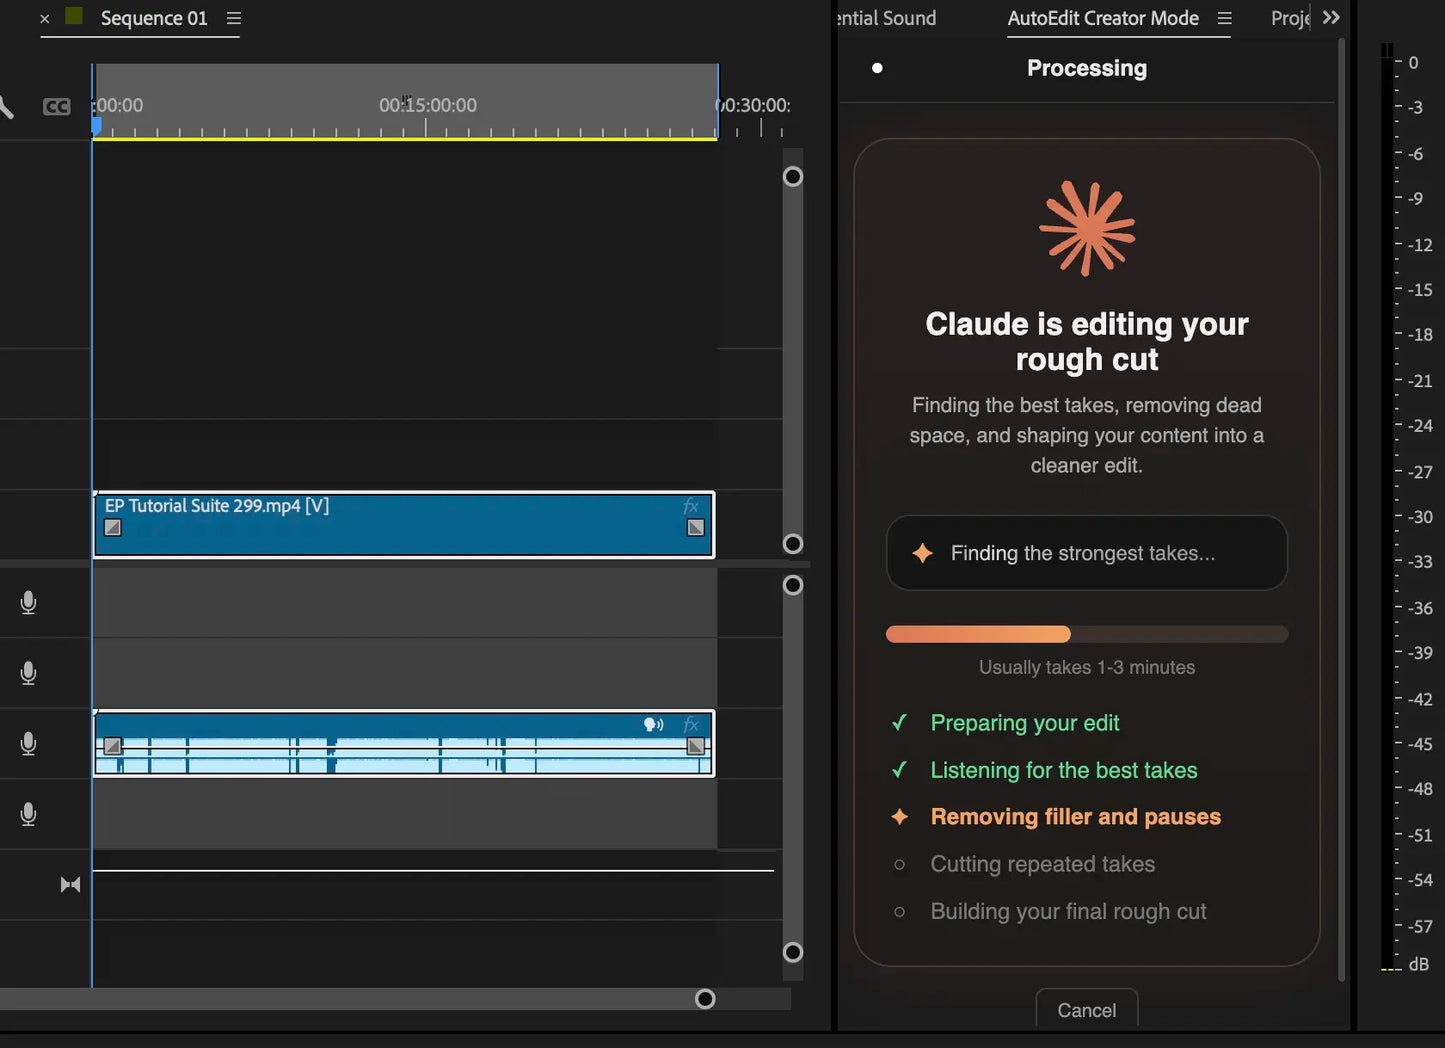1445x1048 pixels.
Task: Click the blue playhead marker in ruler
Action: [x=97, y=126]
